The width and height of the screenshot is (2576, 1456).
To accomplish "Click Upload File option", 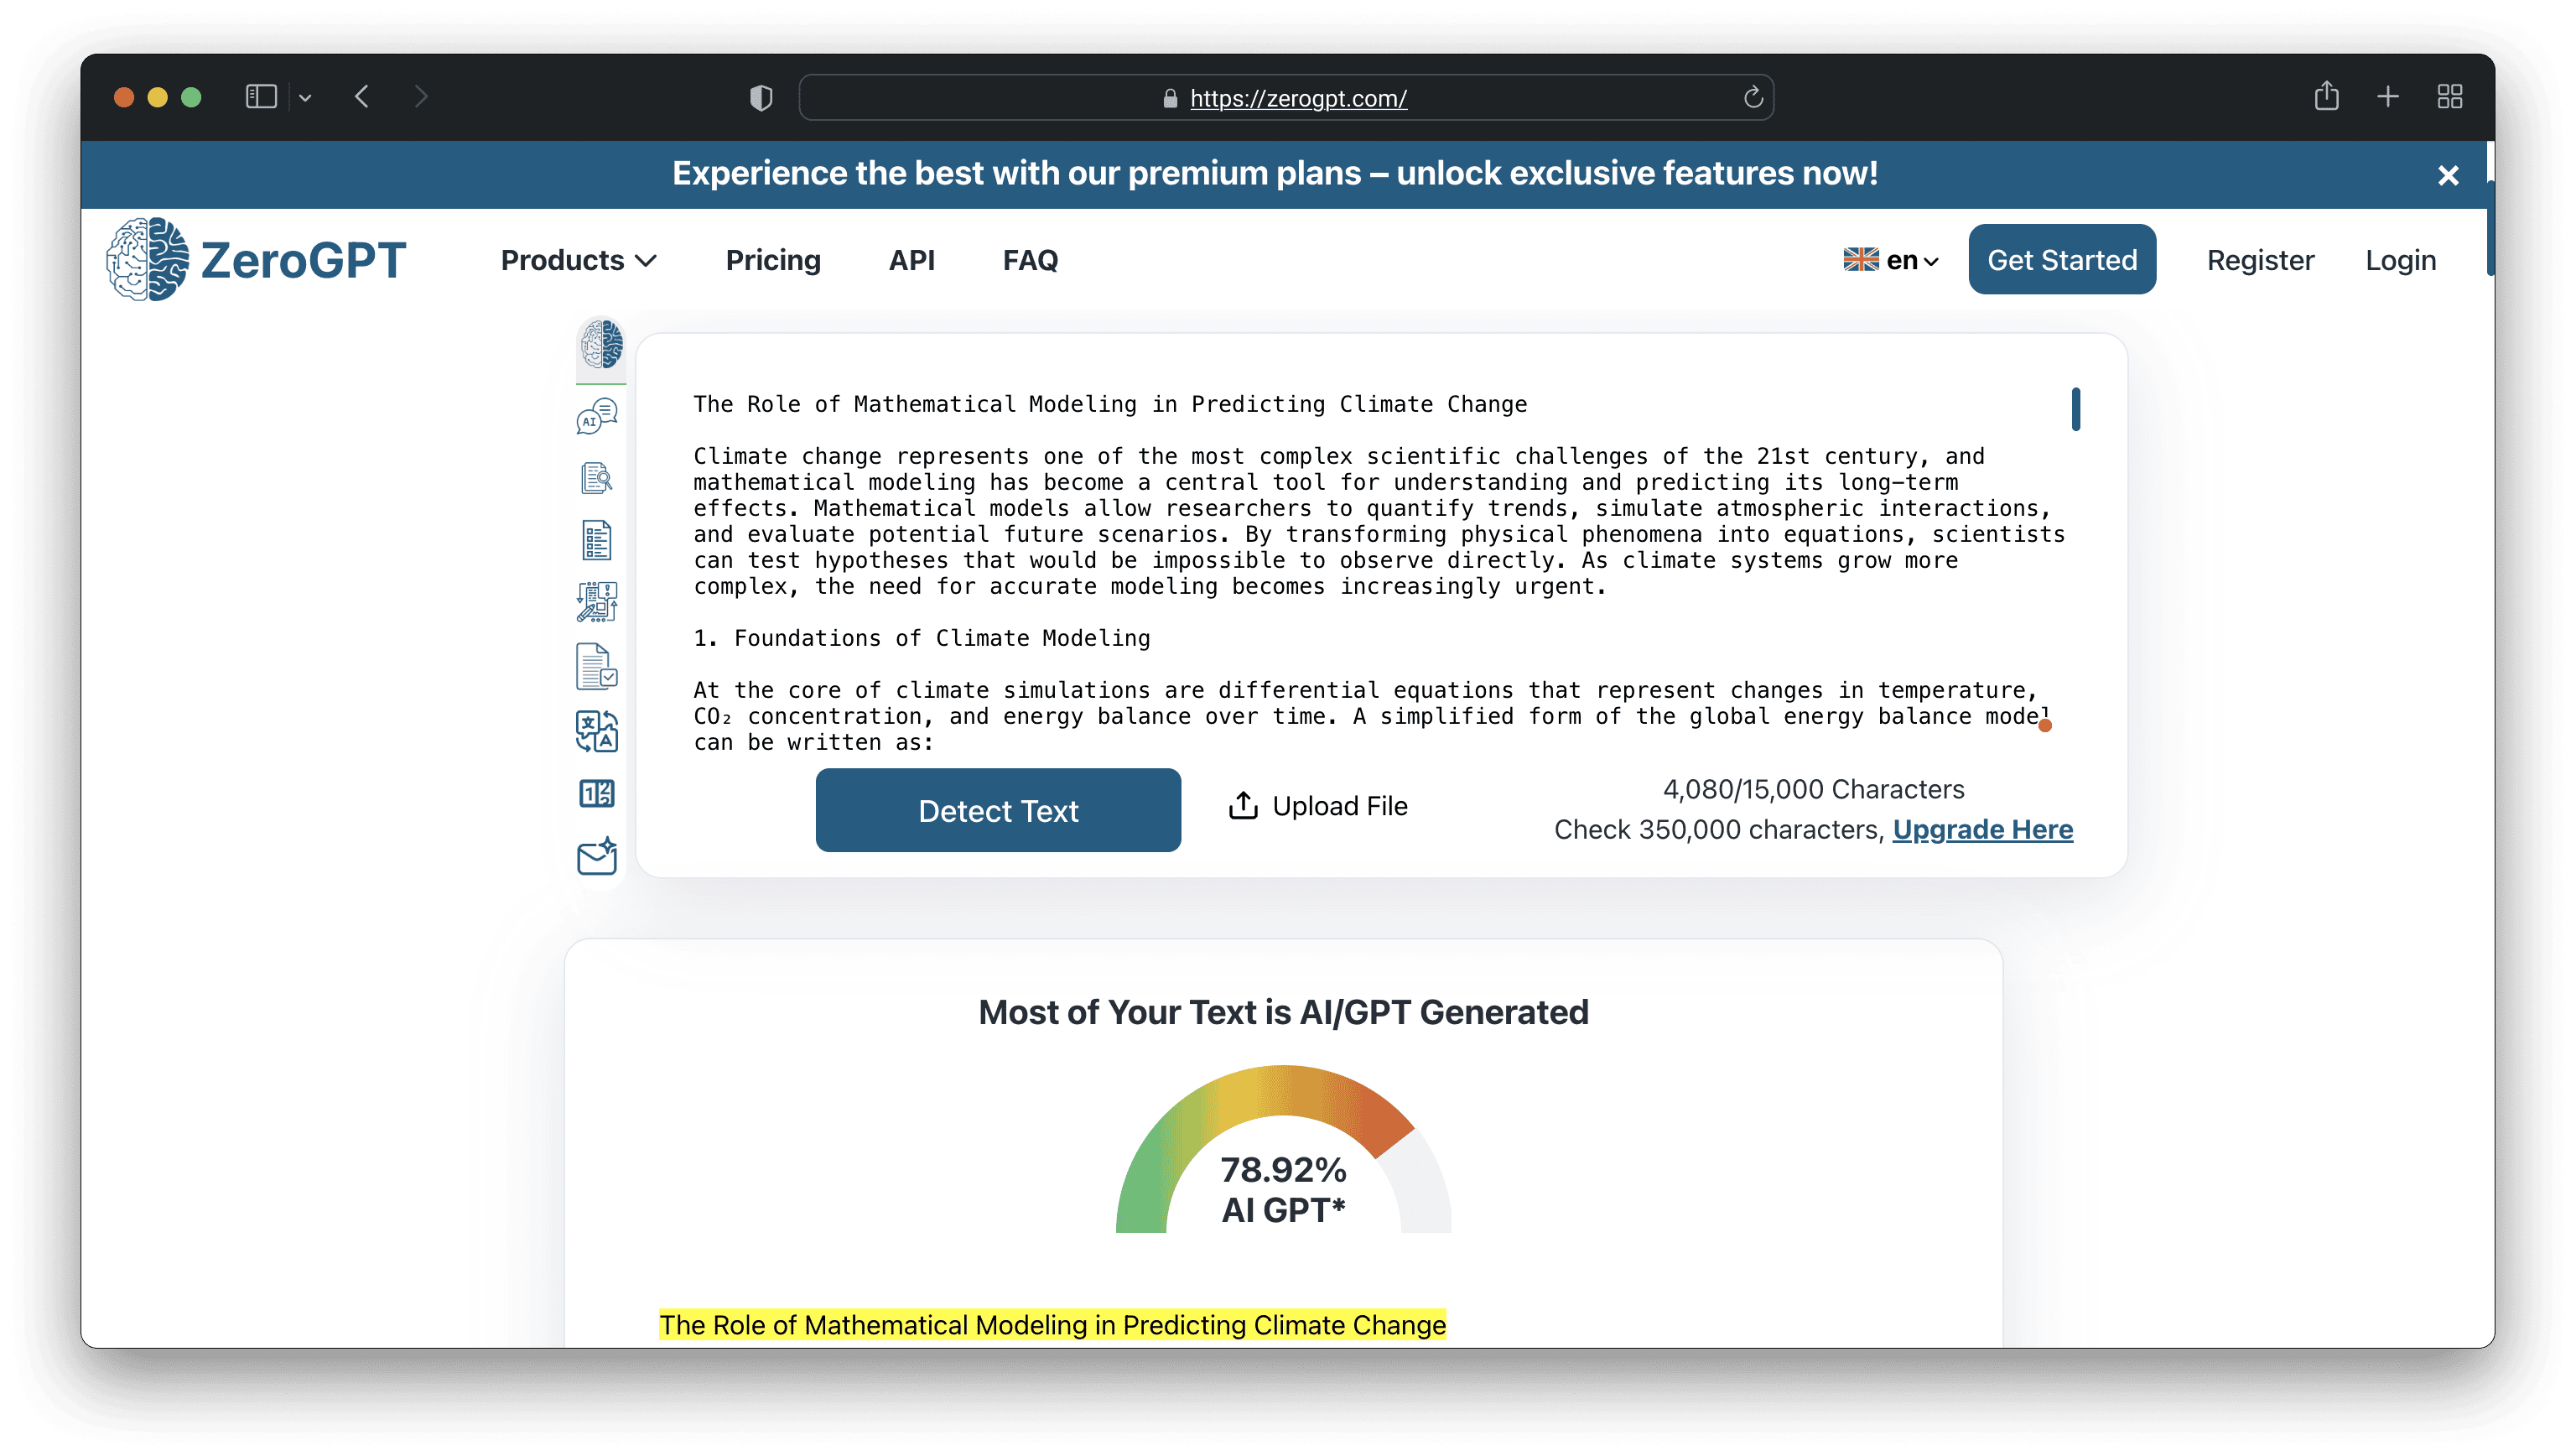I will pyautogui.click(x=1318, y=806).
